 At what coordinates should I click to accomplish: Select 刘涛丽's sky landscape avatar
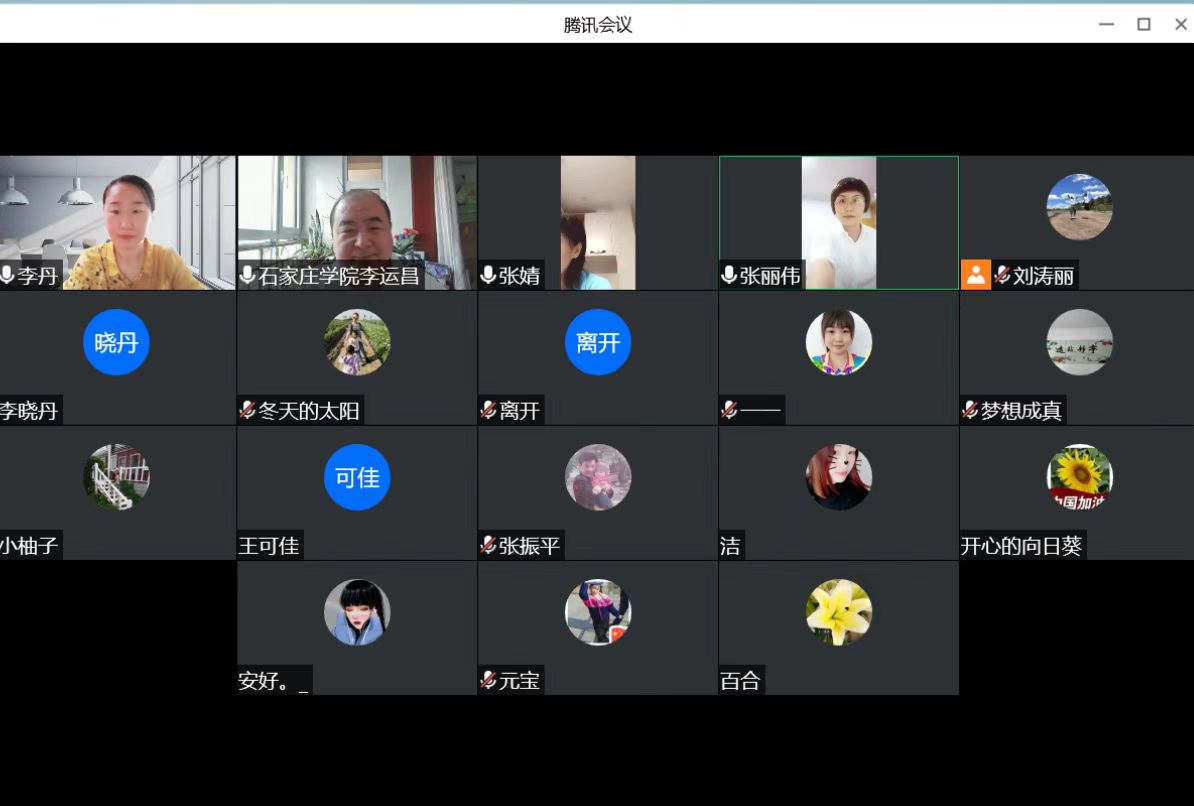(x=1080, y=207)
